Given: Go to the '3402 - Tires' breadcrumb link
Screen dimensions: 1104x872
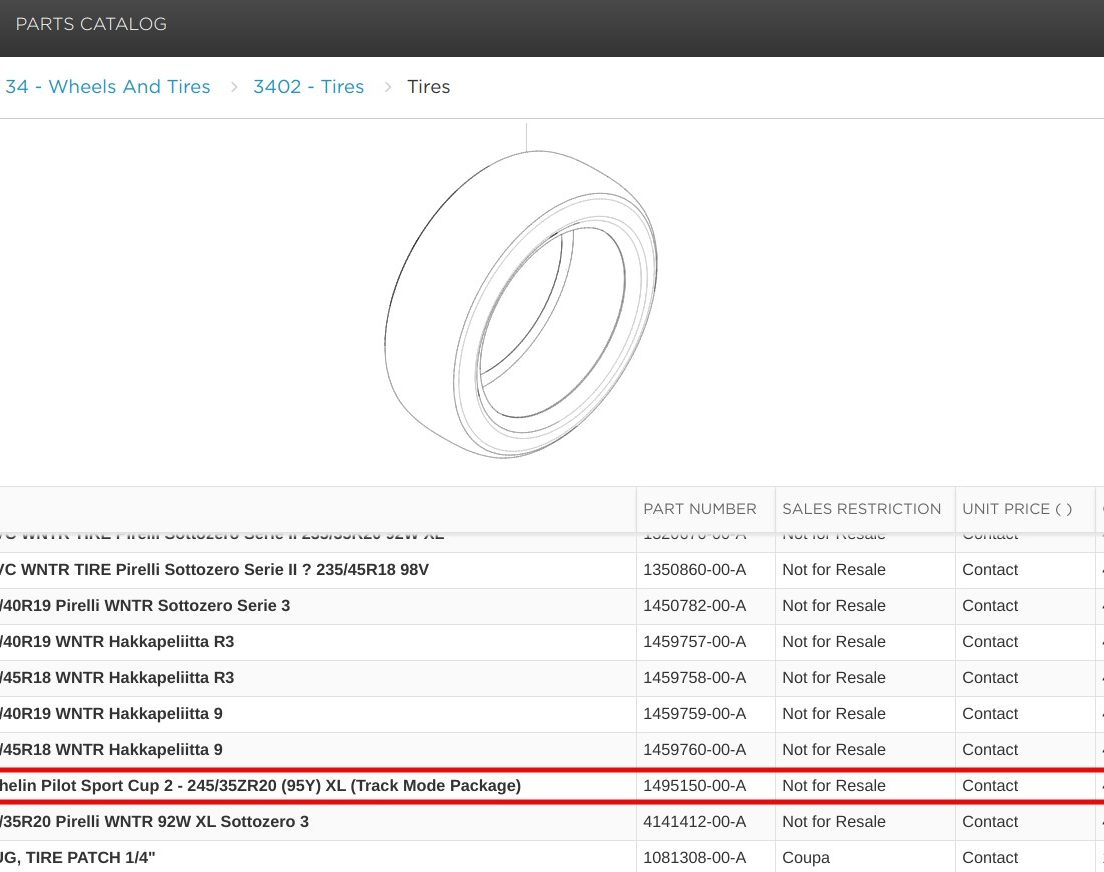Looking at the screenshot, I should [x=308, y=87].
